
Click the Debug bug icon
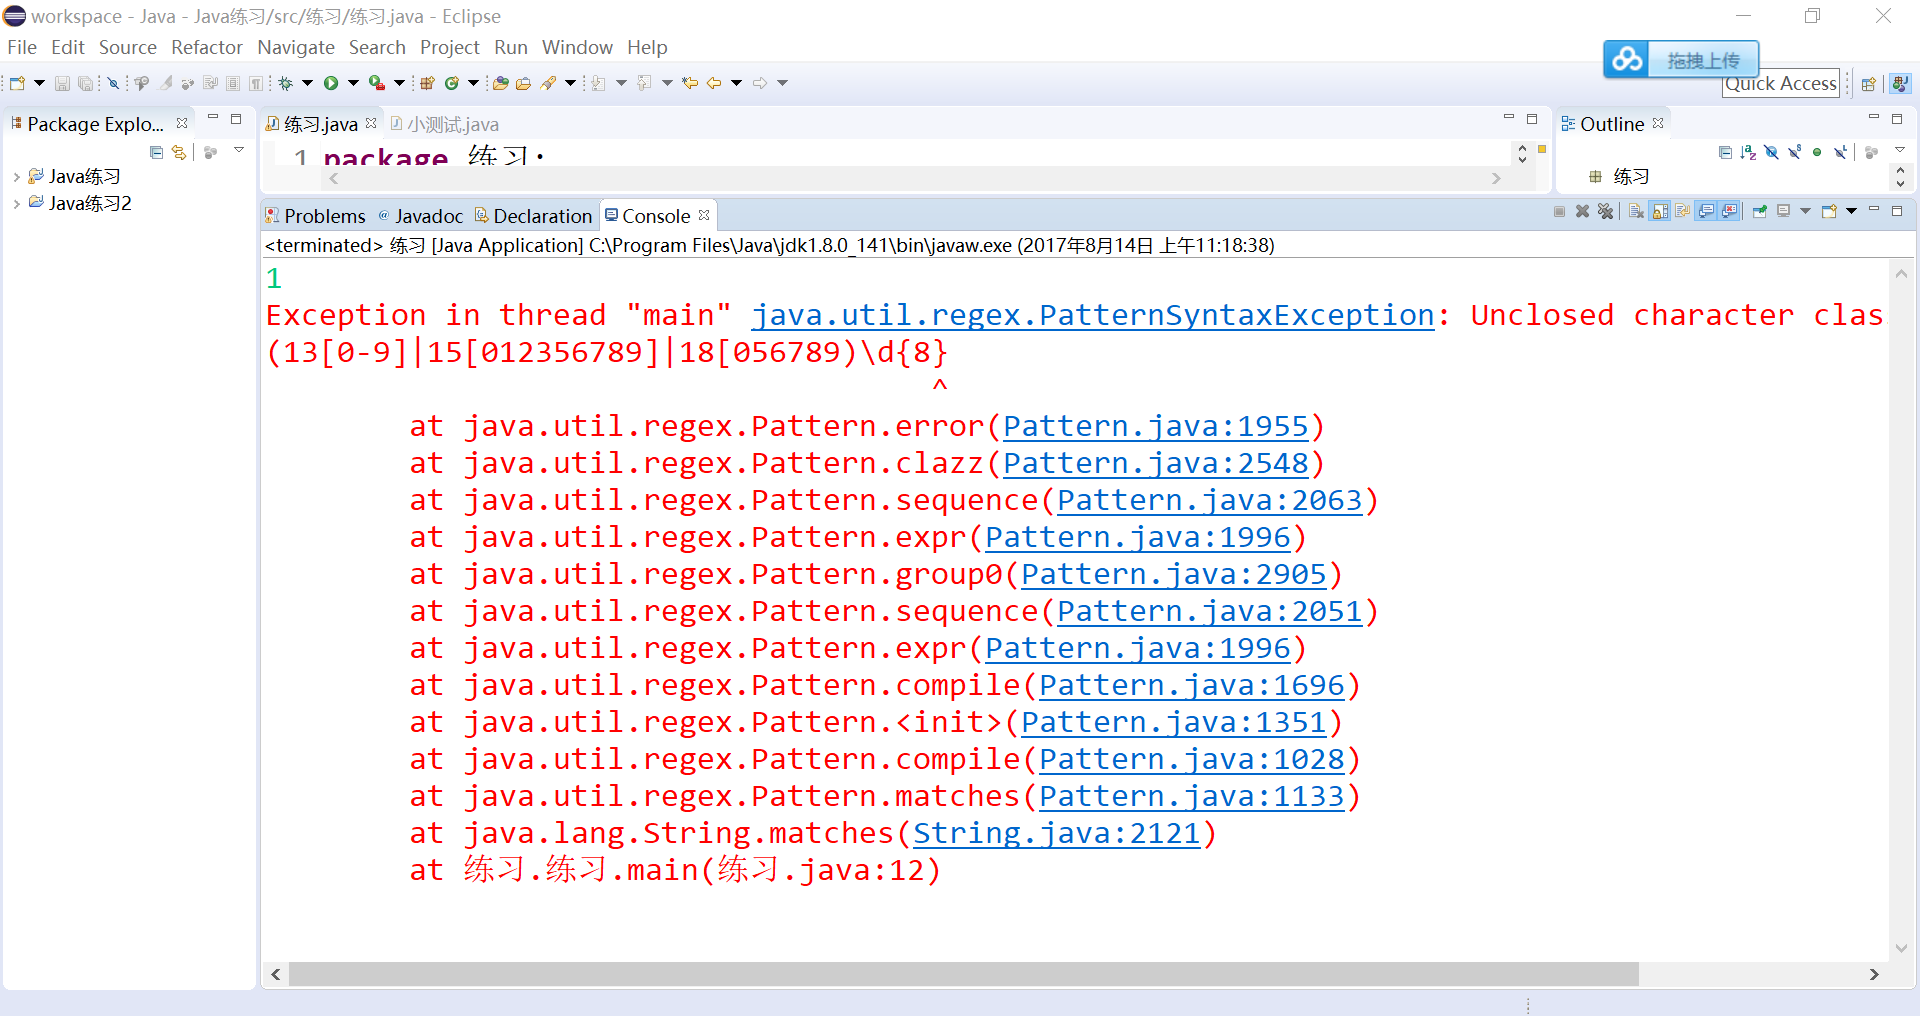click(x=286, y=83)
